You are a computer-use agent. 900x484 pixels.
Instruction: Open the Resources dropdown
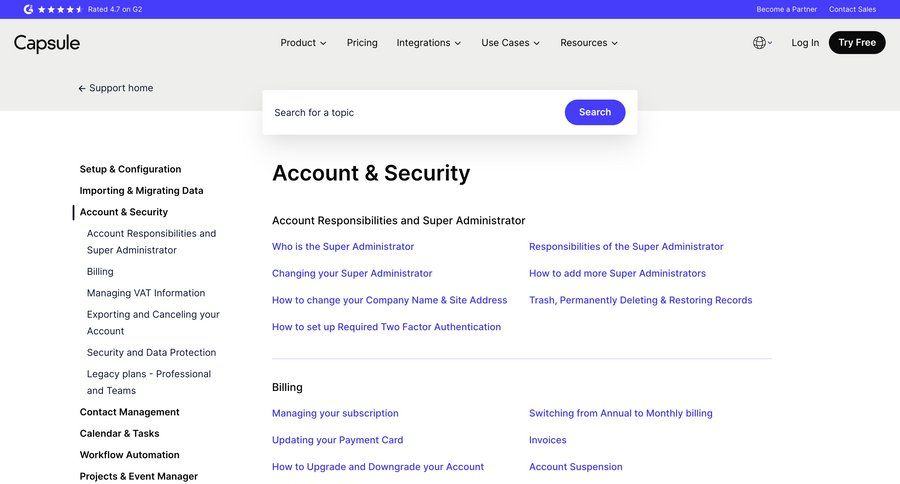[588, 43]
